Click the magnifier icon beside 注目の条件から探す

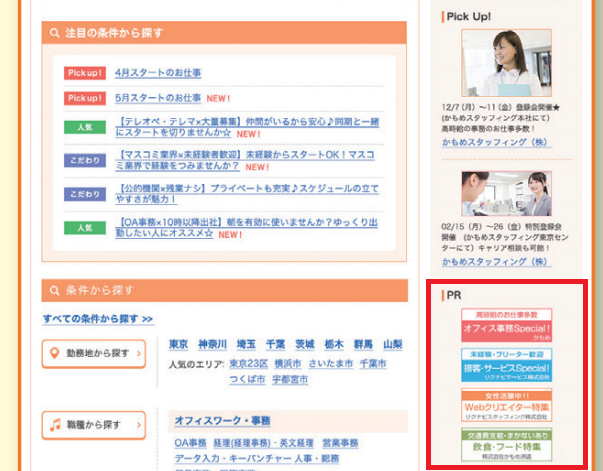[53, 34]
